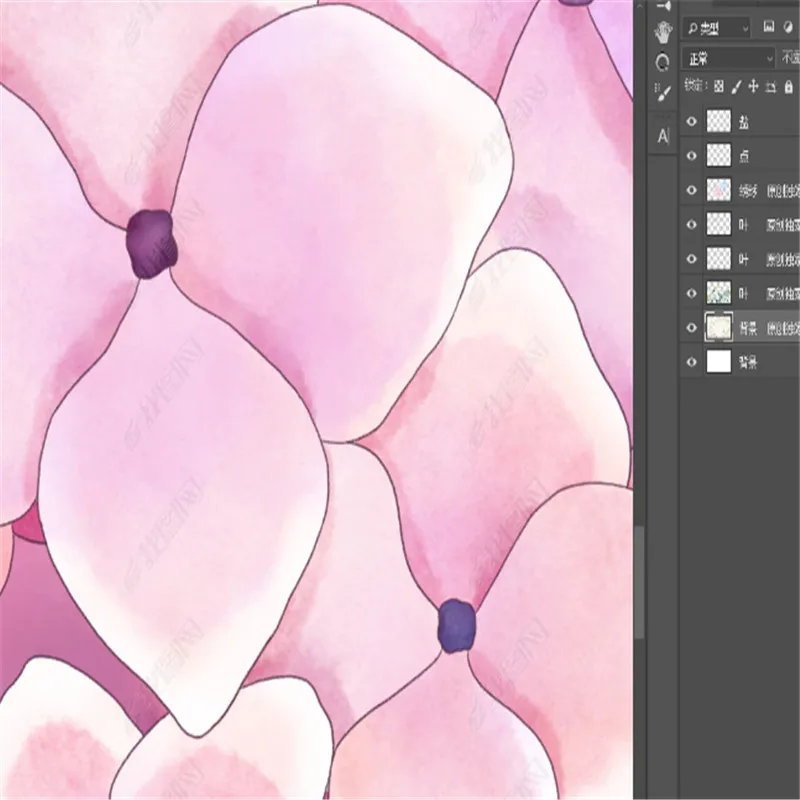Viewport: 800px width, 800px height.
Task: Hide the 绣球 layer
Action: coord(691,190)
